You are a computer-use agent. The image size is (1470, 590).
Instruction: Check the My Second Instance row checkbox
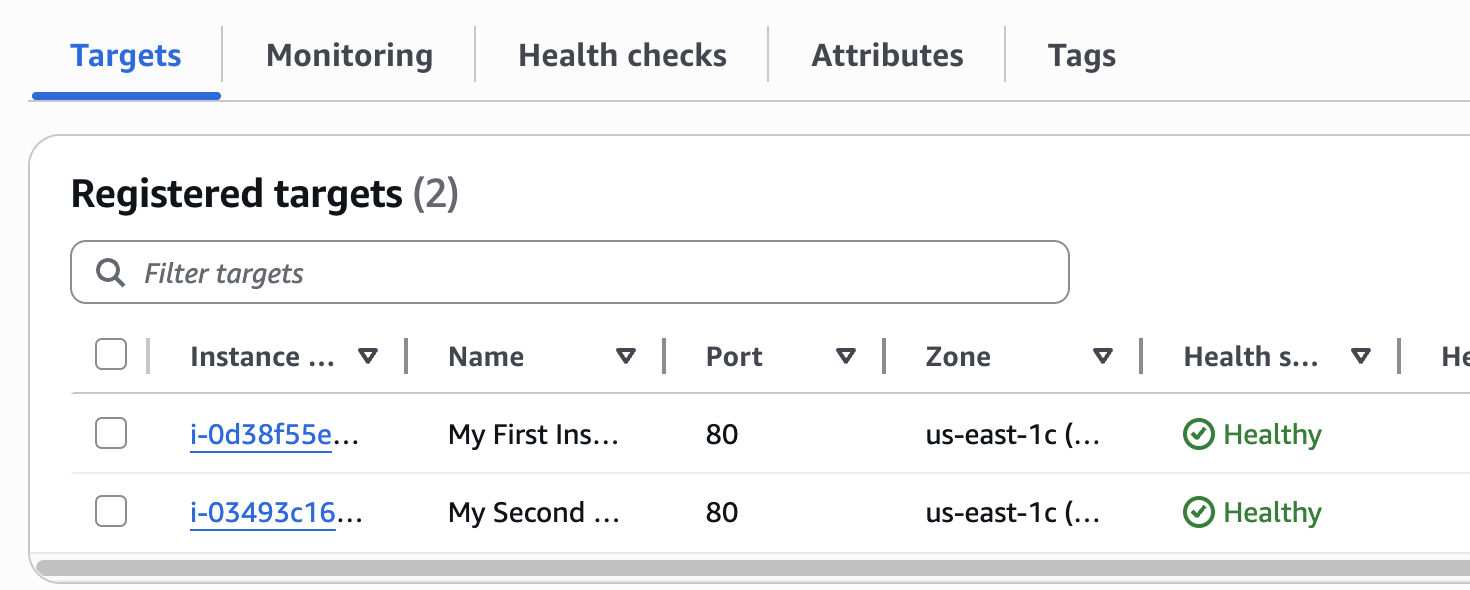pos(111,512)
